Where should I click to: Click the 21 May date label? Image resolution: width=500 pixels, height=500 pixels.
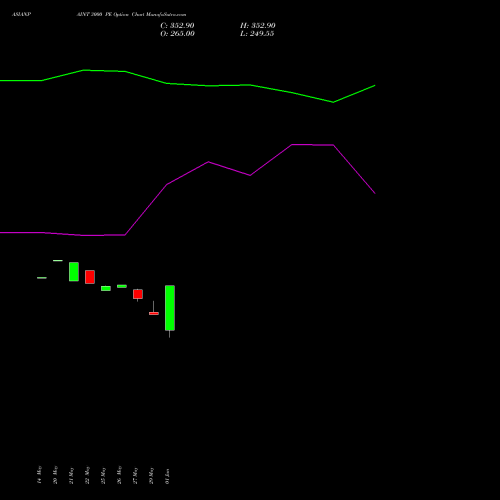tap(71, 476)
